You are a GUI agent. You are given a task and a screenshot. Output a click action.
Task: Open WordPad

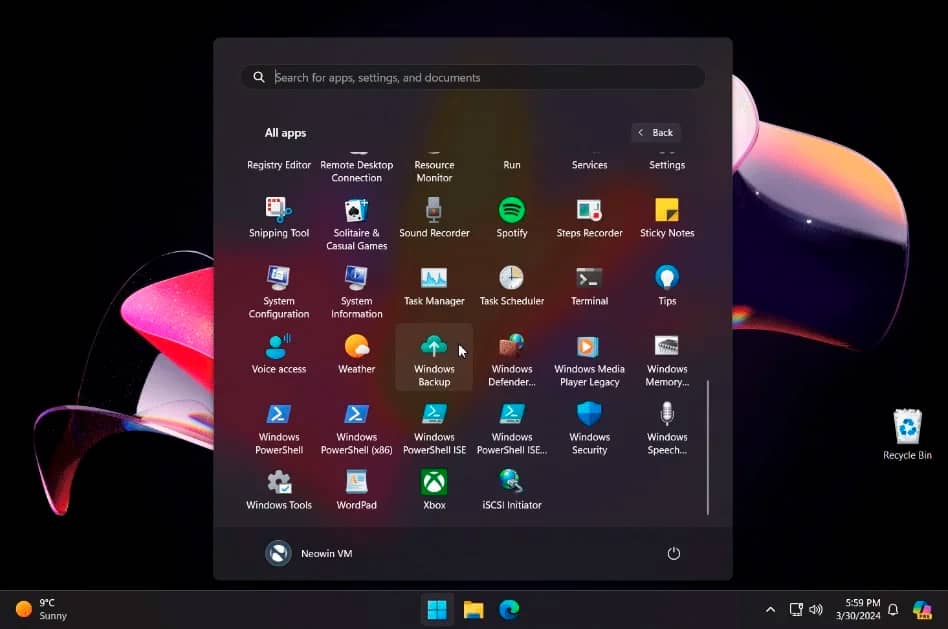click(x=357, y=489)
